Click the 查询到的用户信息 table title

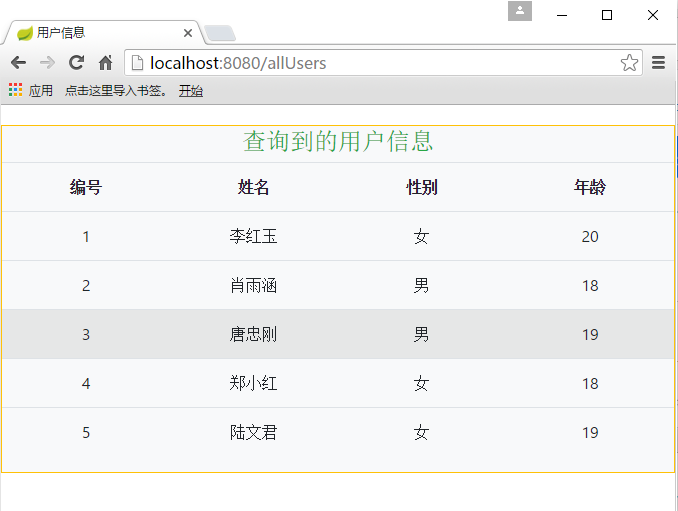[338, 141]
